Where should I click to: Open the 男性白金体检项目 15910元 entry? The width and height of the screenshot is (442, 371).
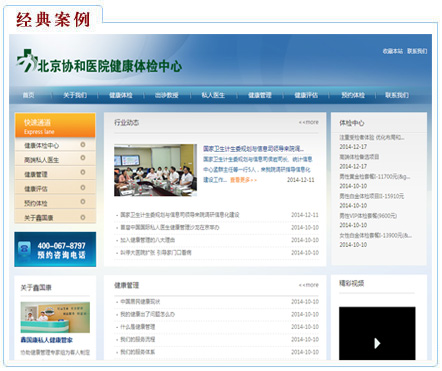point(372,196)
